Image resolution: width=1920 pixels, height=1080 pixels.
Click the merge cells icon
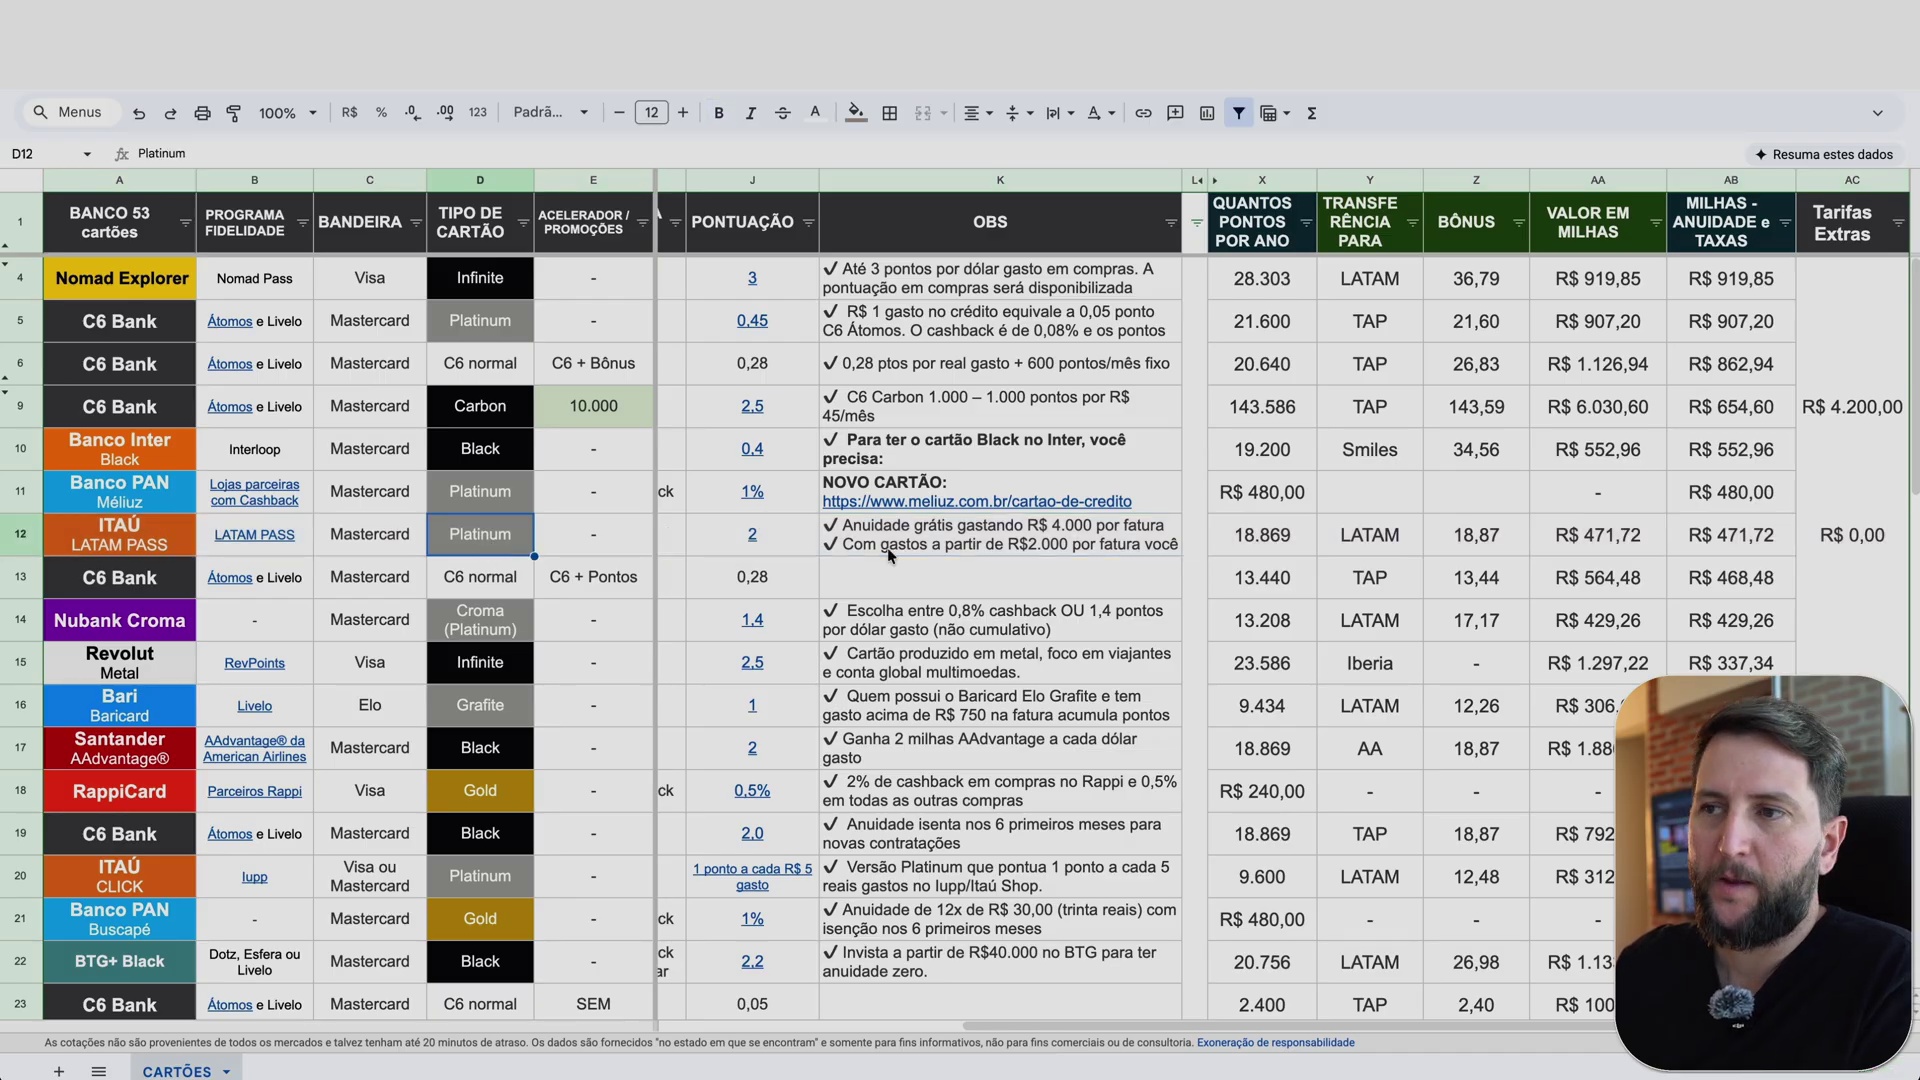pyautogui.click(x=923, y=113)
